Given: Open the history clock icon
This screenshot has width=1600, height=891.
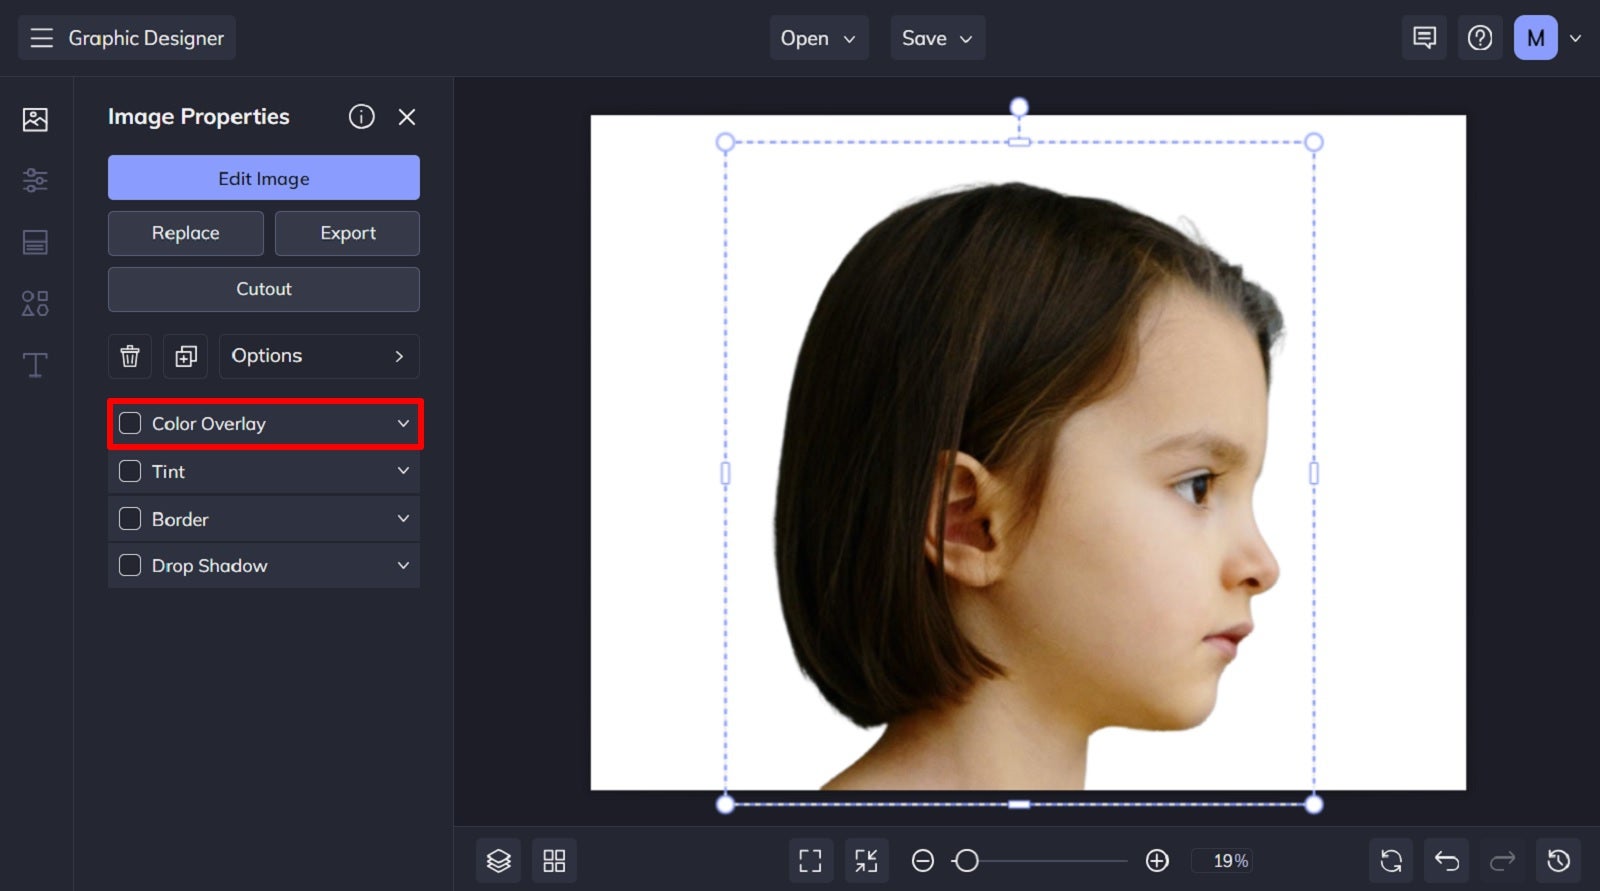Looking at the screenshot, I should pyautogui.click(x=1558, y=860).
